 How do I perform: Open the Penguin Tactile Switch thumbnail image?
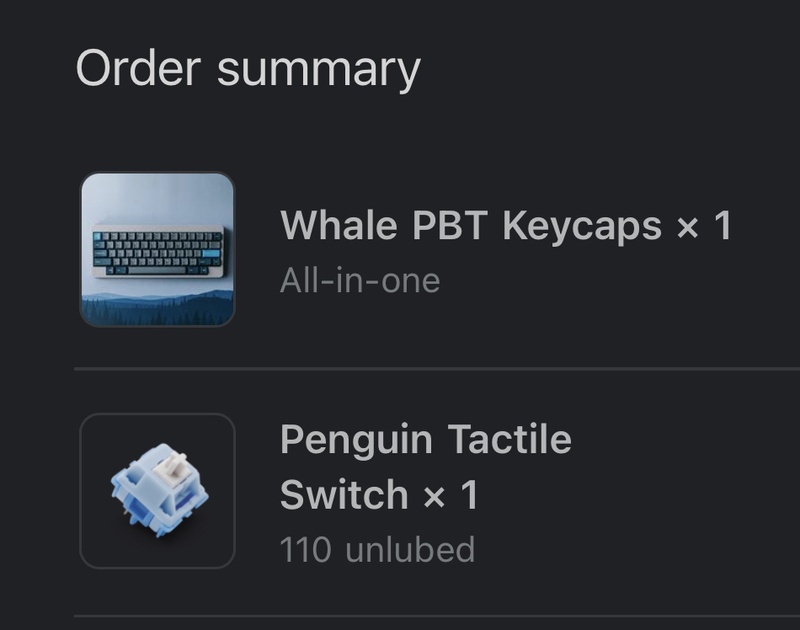157,491
